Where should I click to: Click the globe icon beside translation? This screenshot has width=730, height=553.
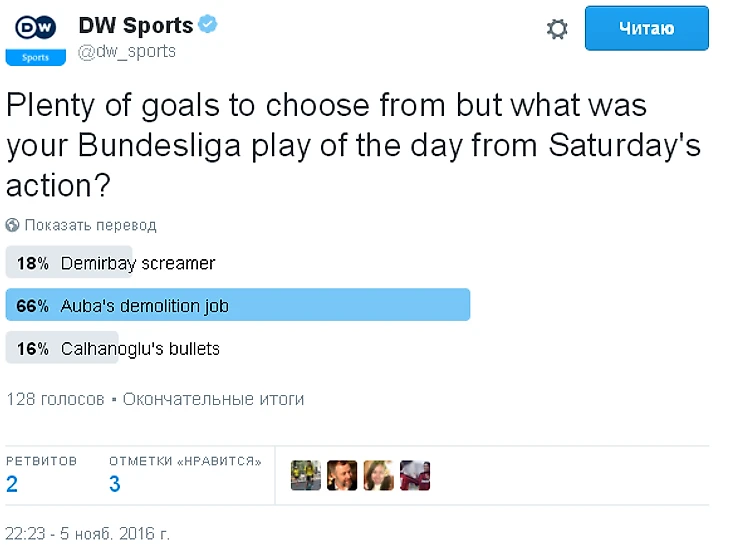click(x=13, y=225)
